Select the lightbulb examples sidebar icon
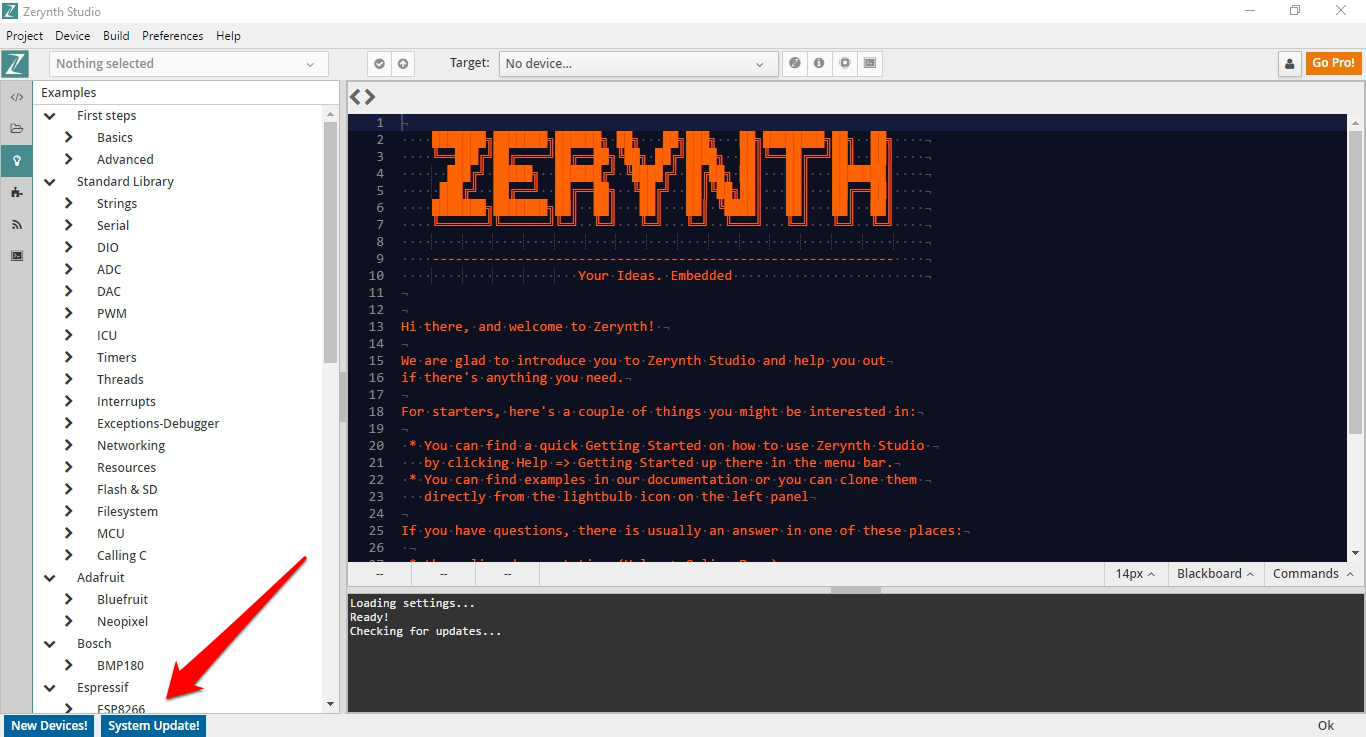The image size is (1366, 737). (x=16, y=160)
